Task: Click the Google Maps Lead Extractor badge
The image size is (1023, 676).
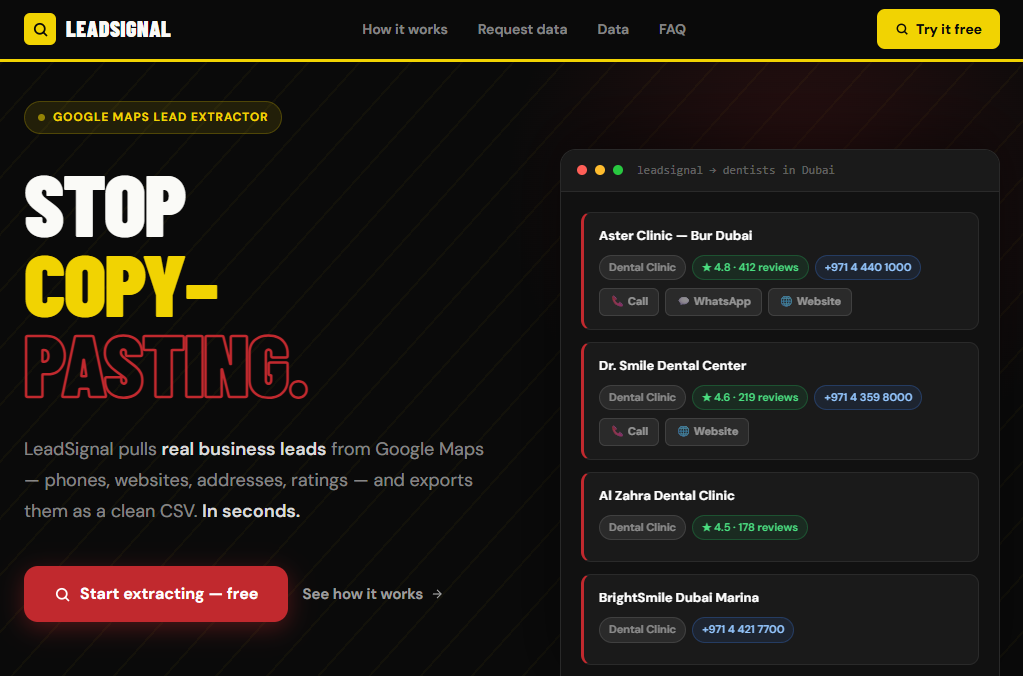Action: [153, 117]
